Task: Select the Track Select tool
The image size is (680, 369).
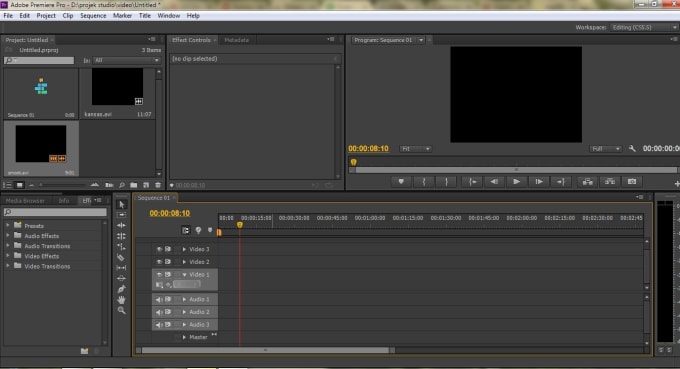Action: click(x=121, y=215)
